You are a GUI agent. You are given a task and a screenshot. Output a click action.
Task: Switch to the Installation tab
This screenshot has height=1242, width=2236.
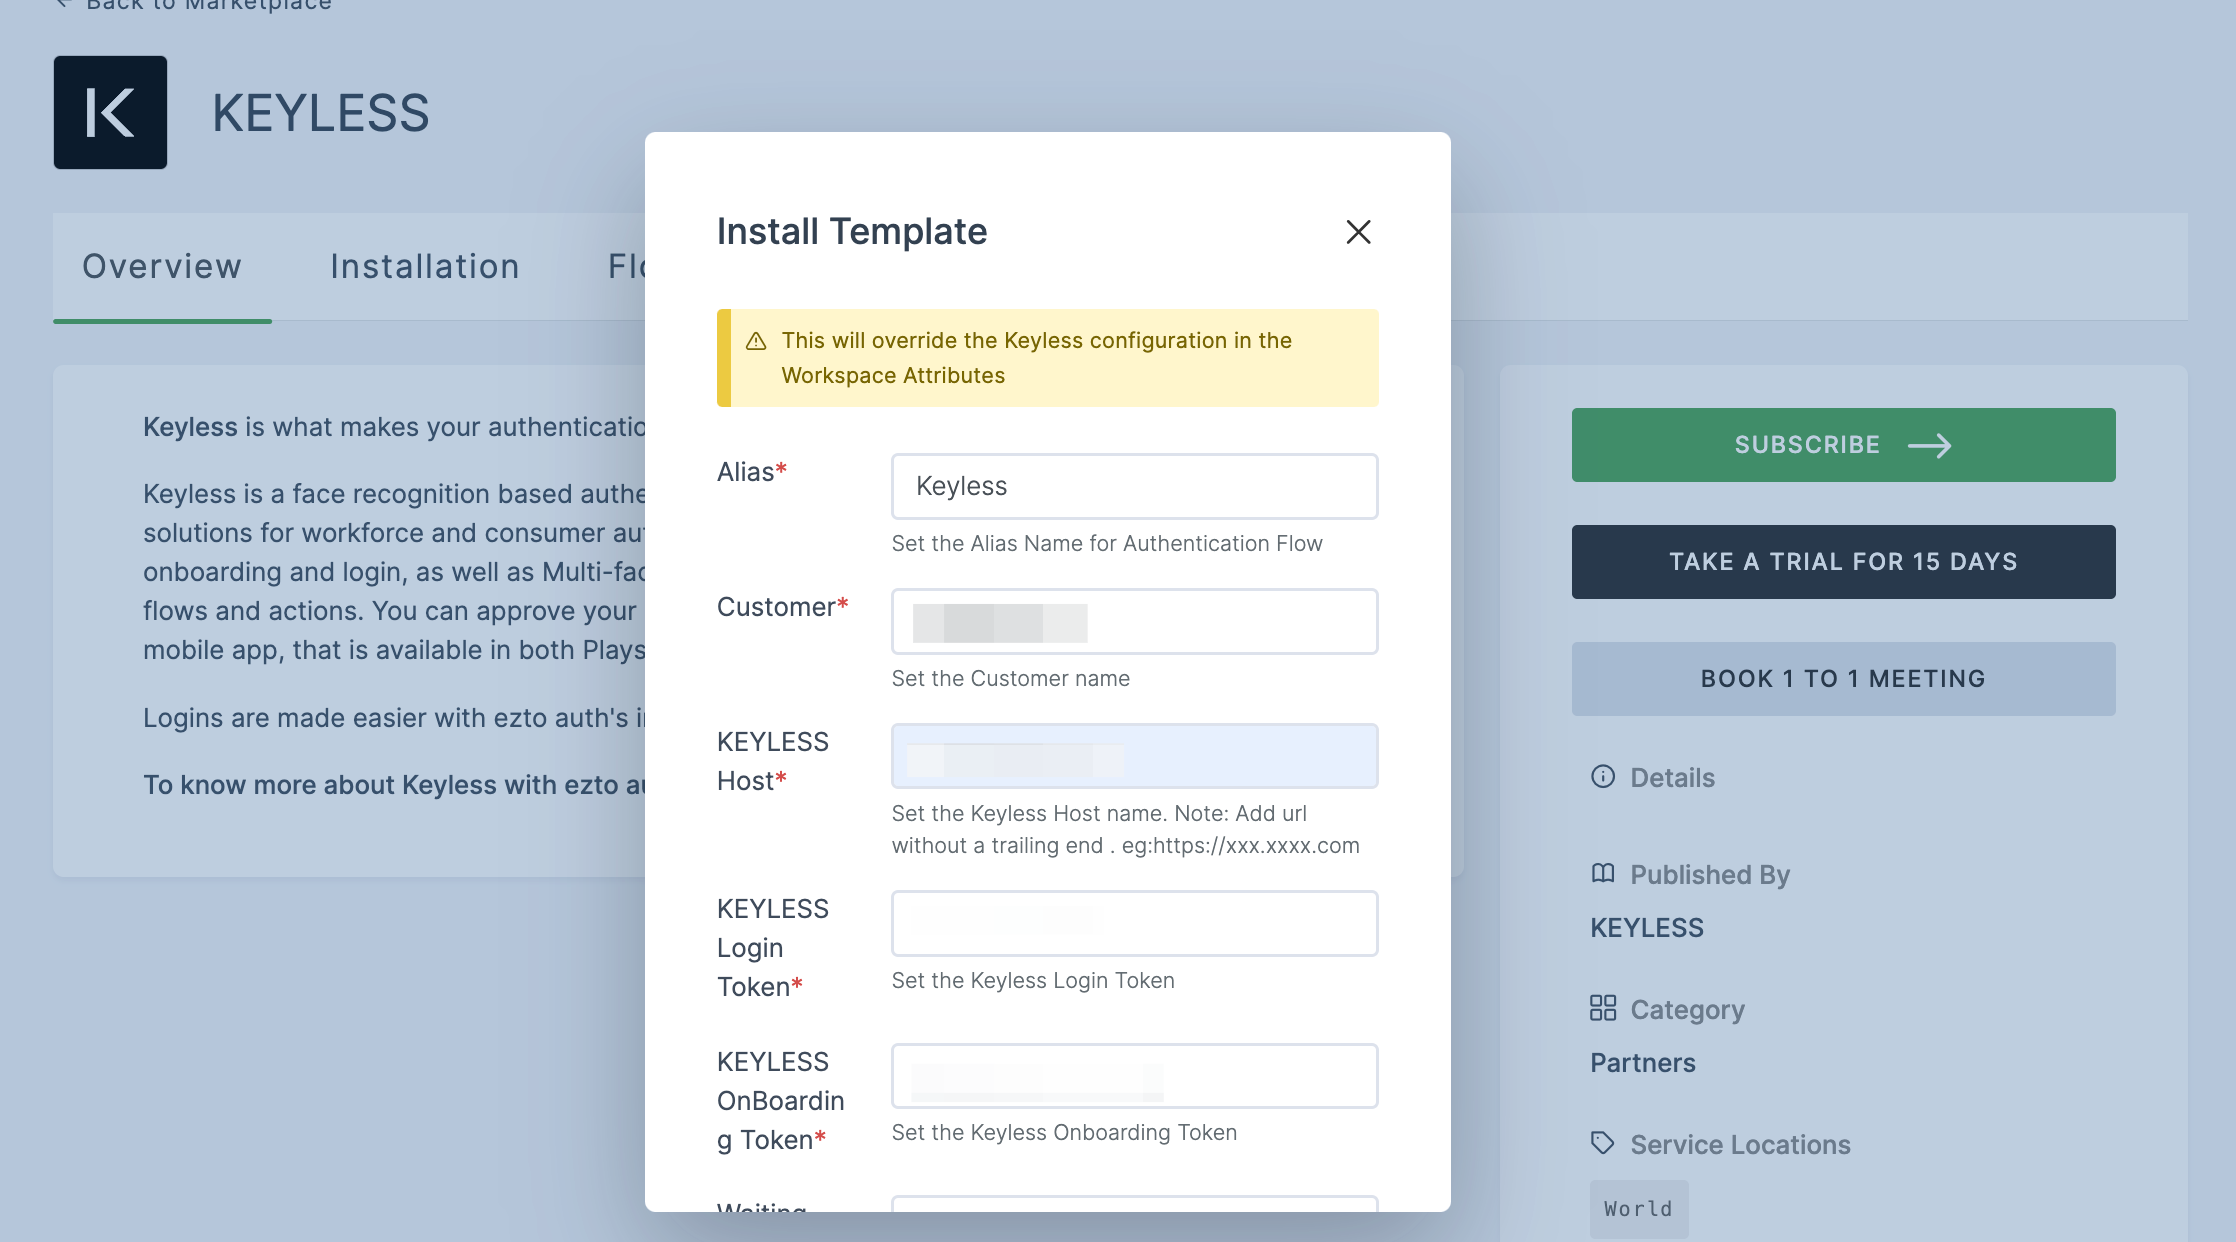425,267
